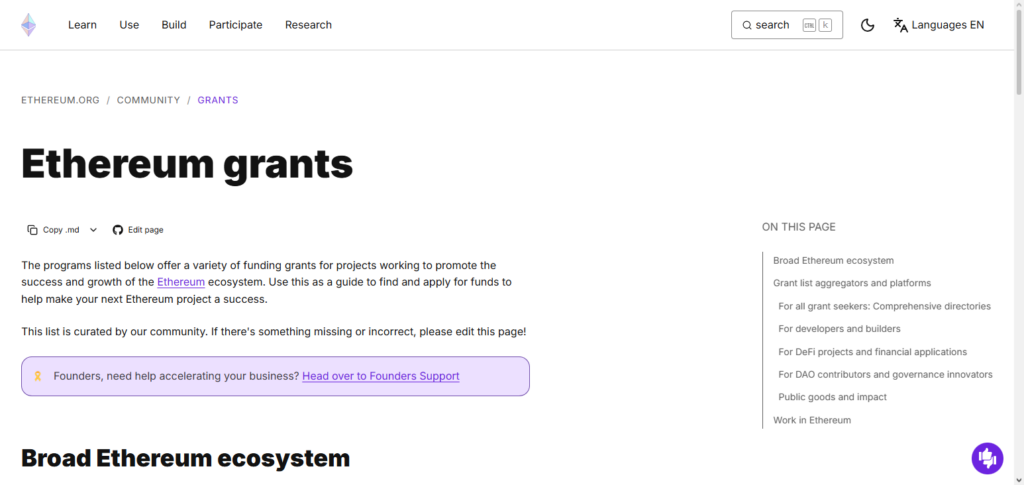Viewport: 1024px width, 485px height.
Task: Click the yellow ribbon icon in banner
Action: click(38, 376)
